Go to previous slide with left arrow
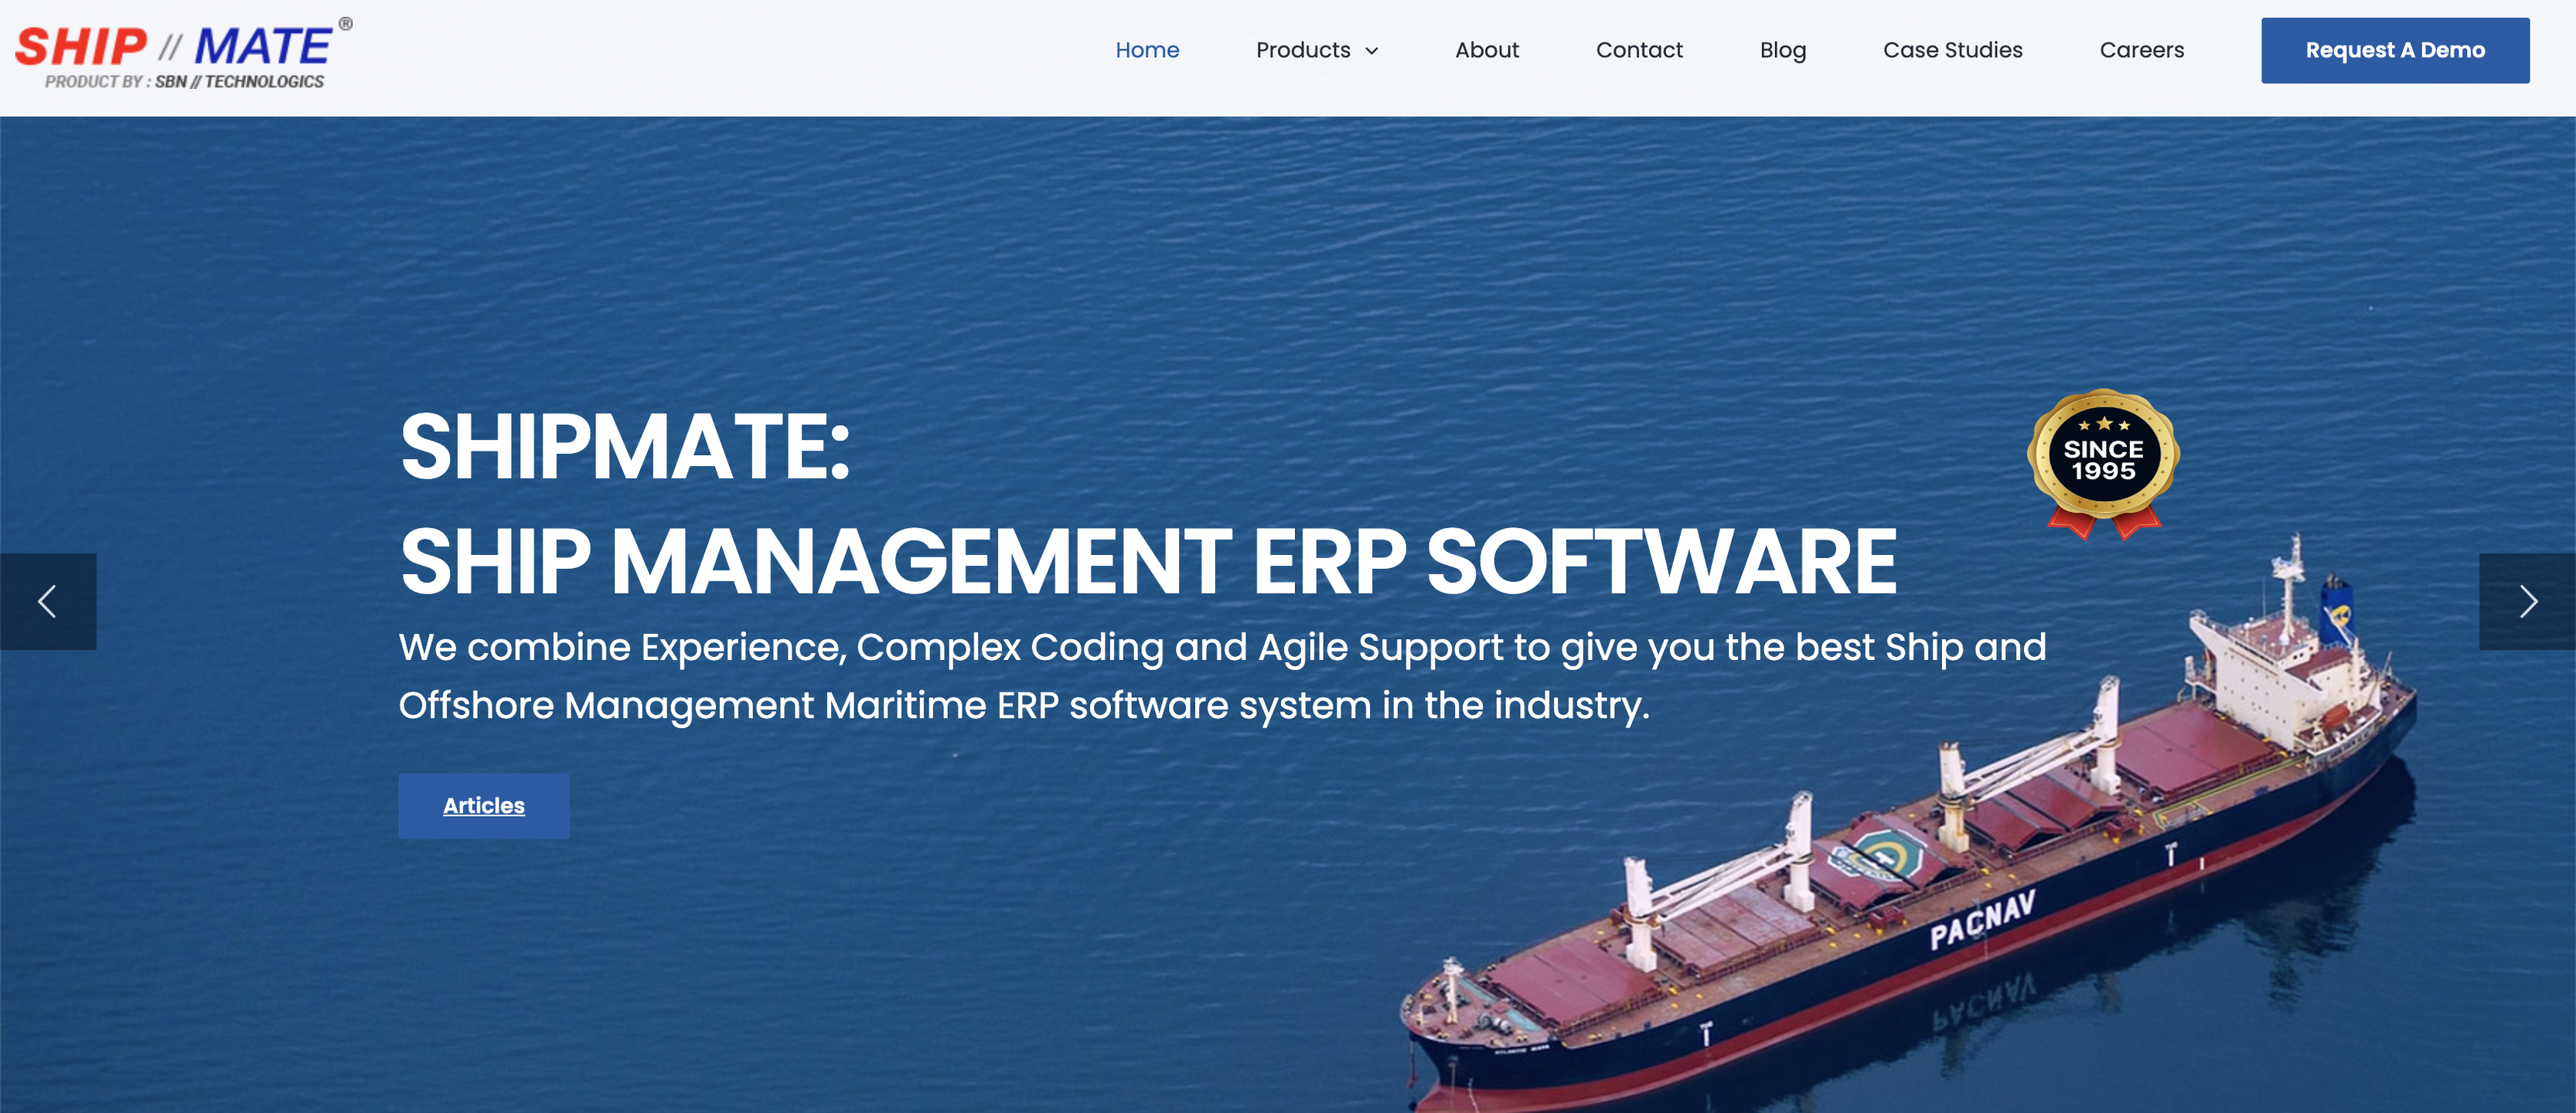 point(47,602)
